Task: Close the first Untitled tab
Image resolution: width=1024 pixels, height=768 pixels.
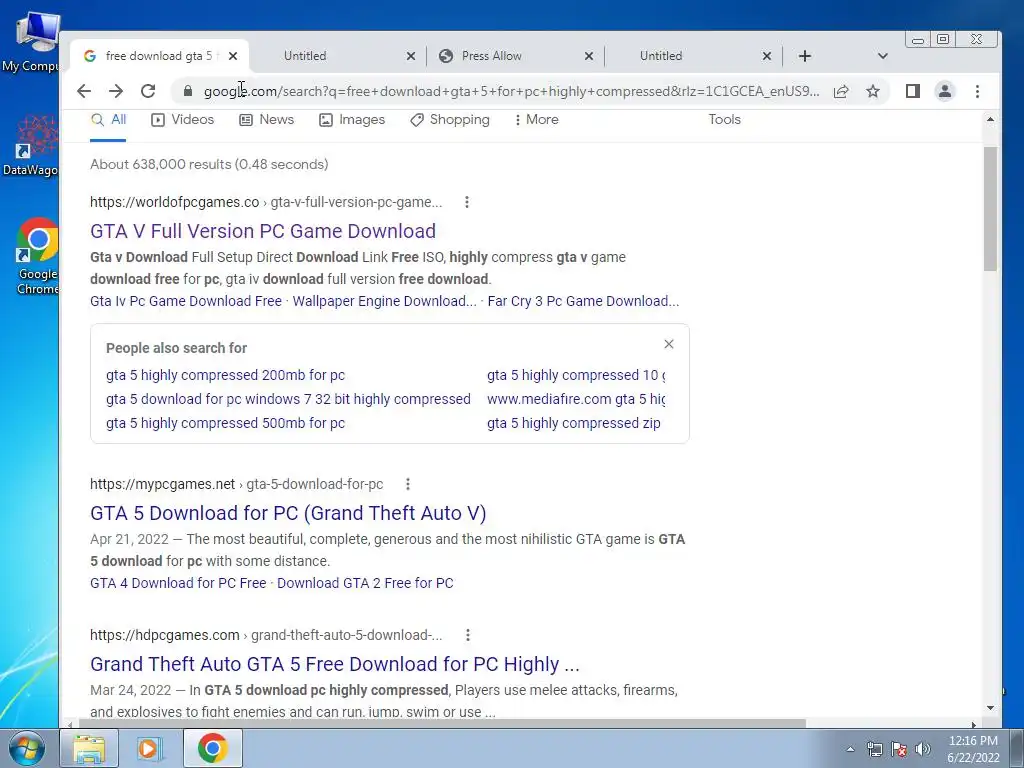Action: click(411, 56)
